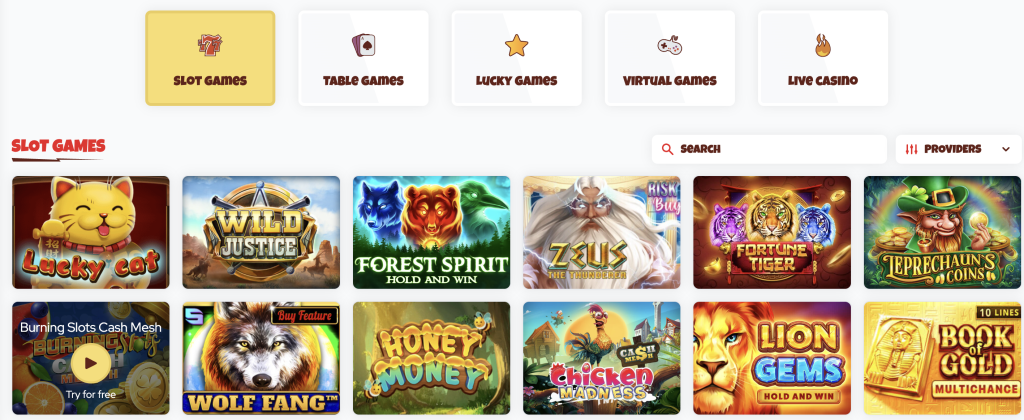Select Book of Gold Multichance game
This screenshot has height=420, width=1024.
(x=942, y=358)
